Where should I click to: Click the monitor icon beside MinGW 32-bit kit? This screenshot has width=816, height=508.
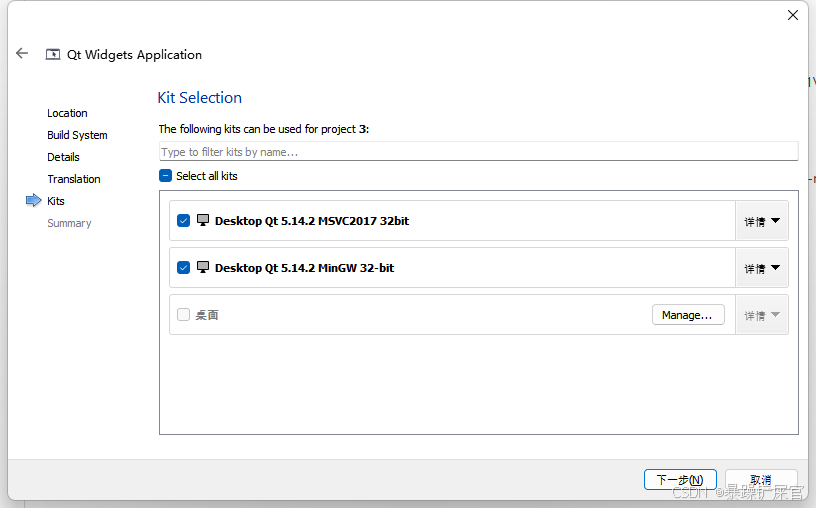pyautogui.click(x=203, y=268)
